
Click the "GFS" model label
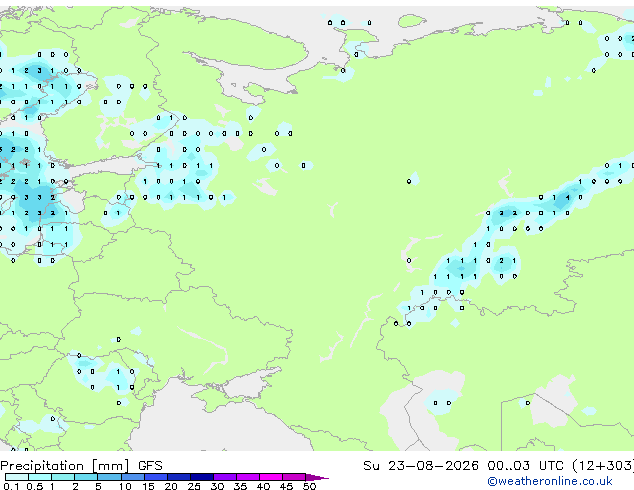click(150, 466)
